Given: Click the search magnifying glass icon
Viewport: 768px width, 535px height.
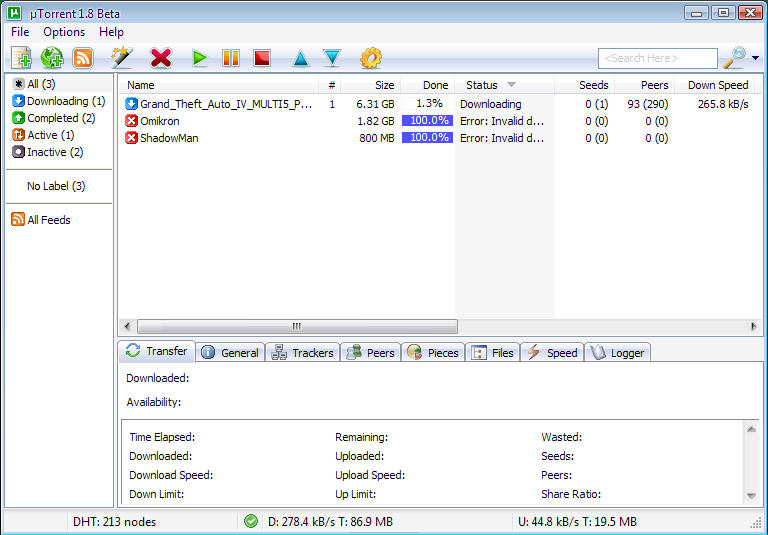Looking at the screenshot, I should 734,58.
